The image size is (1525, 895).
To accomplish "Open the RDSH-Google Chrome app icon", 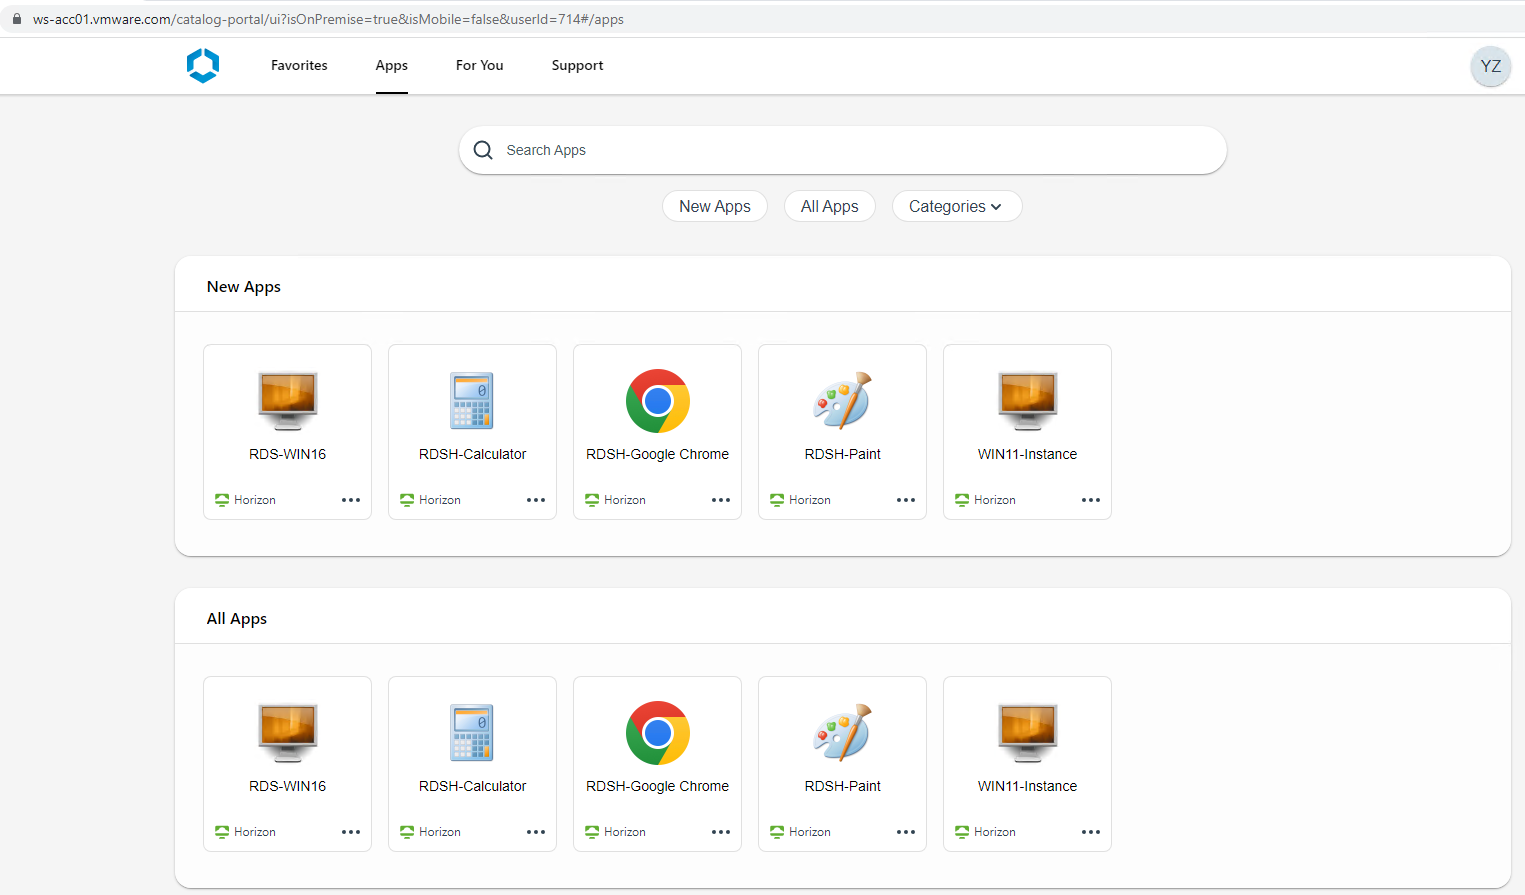I will tap(657, 401).
